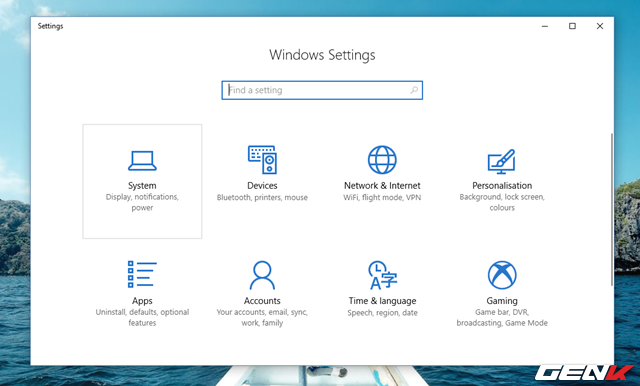Screen dimensions: 640x386
Task: Click the Accounts label
Action: click(x=262, y=301)
